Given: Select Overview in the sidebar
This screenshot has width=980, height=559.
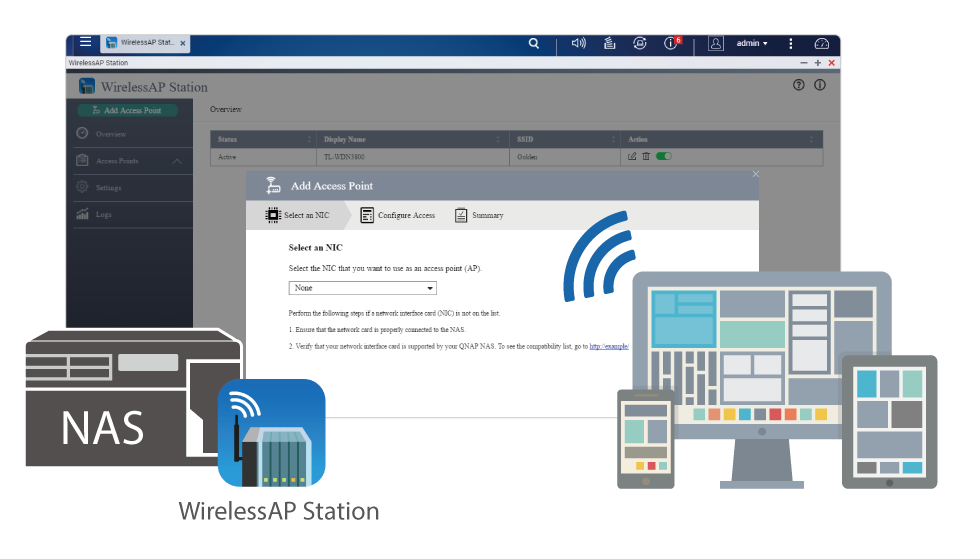Looking at the screenshot, I should tap(110, 134).
